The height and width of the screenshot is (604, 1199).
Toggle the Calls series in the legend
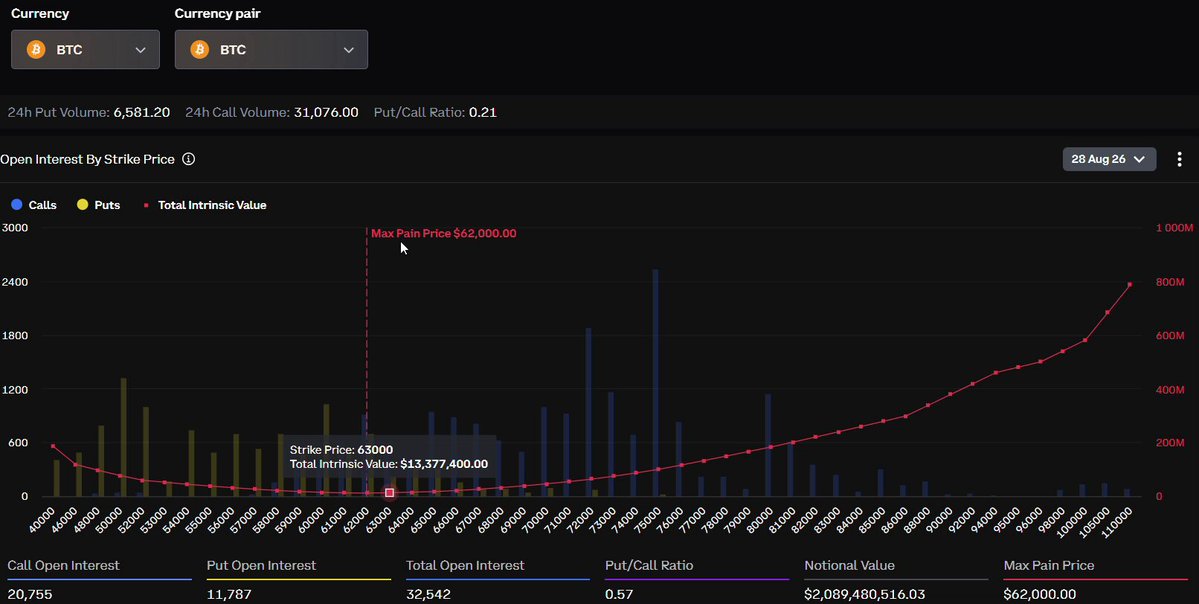click(x=34, y=205)
